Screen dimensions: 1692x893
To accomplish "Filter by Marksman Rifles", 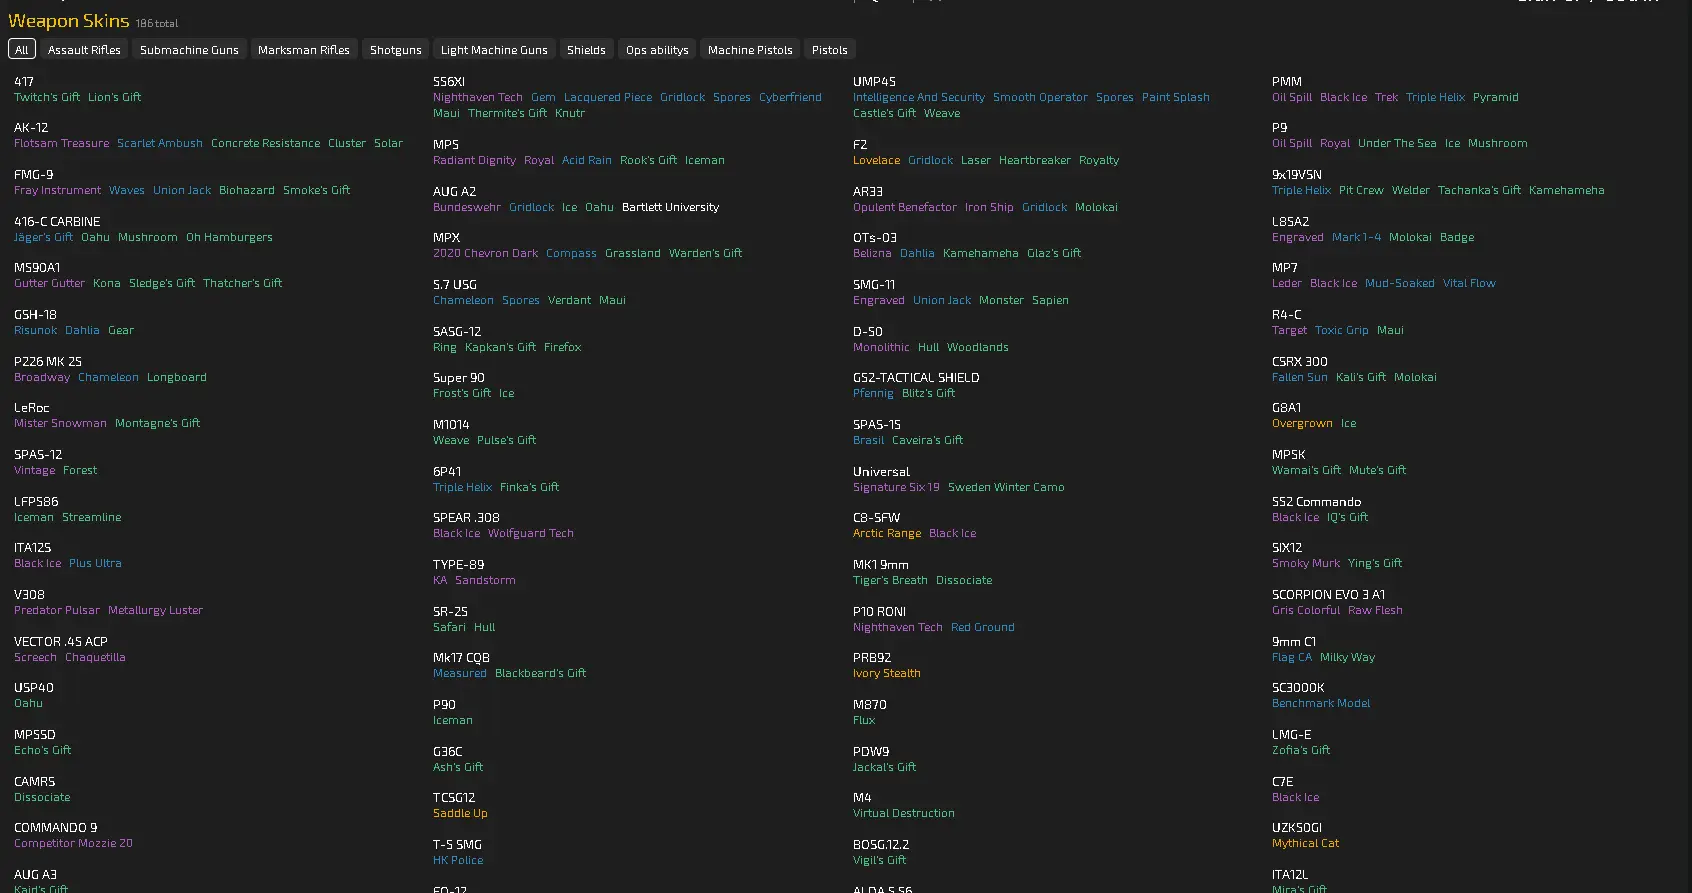I will (x=304, y=50).
